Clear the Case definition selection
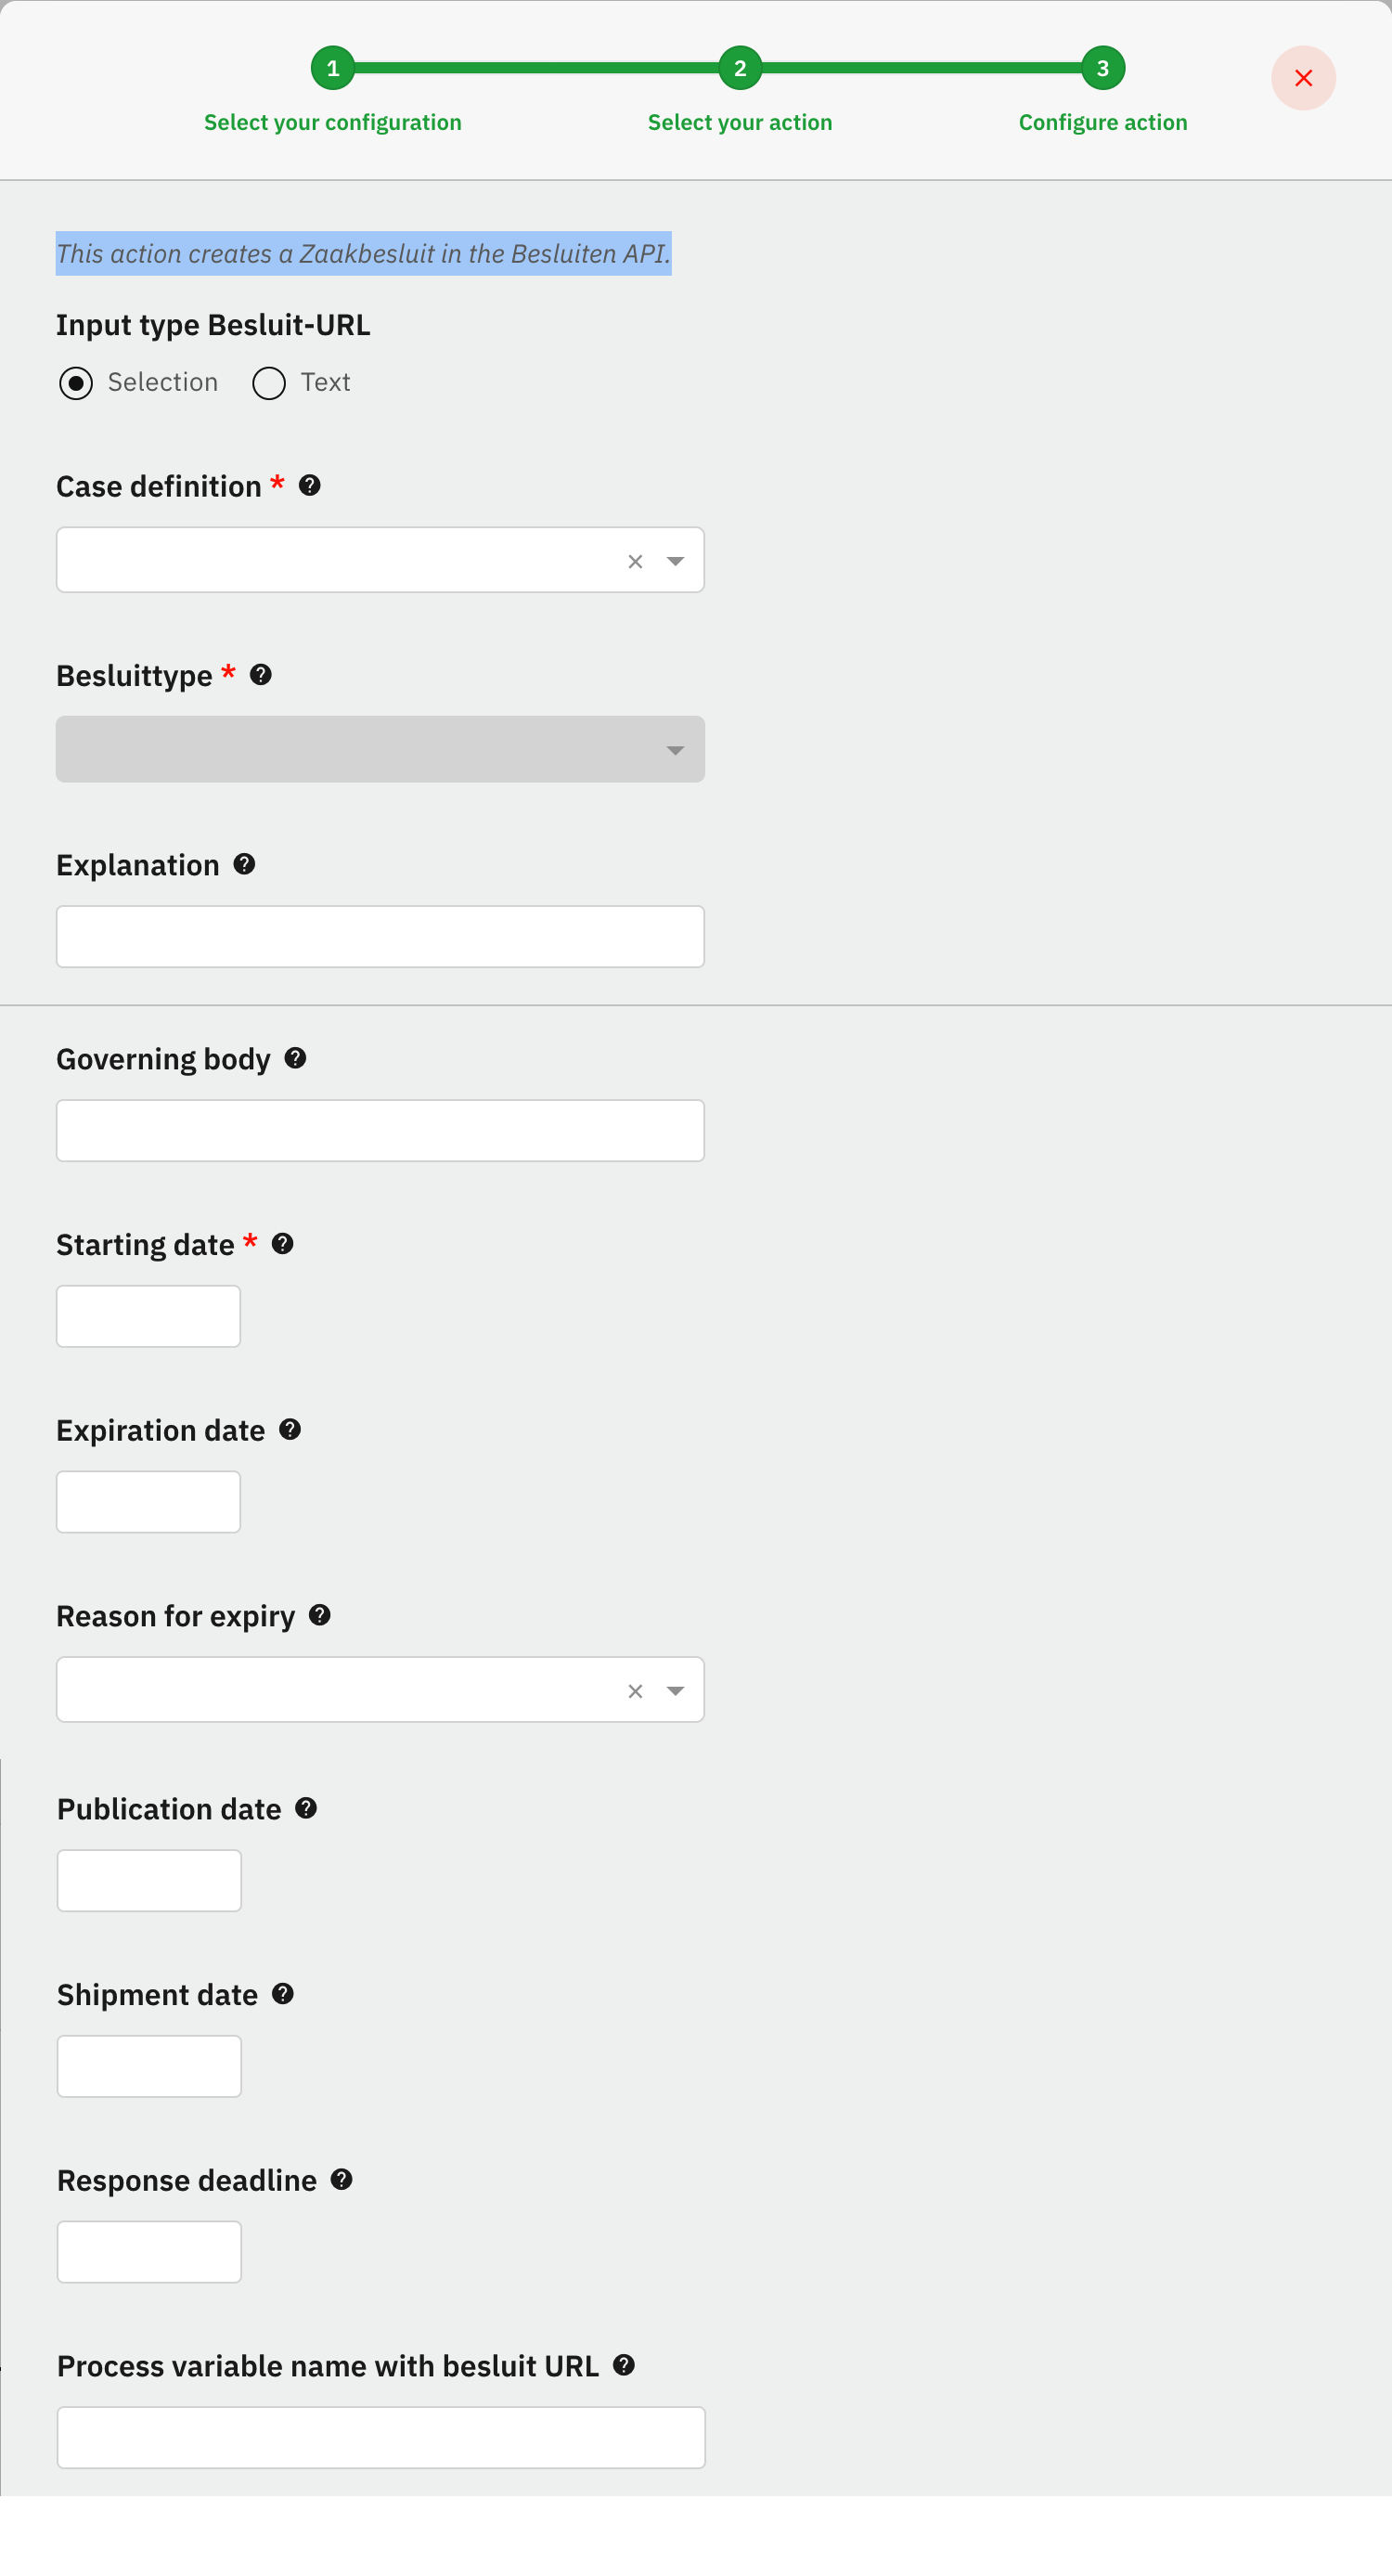The width and height of the screenshot is (1392, 2576). (635, 562)
